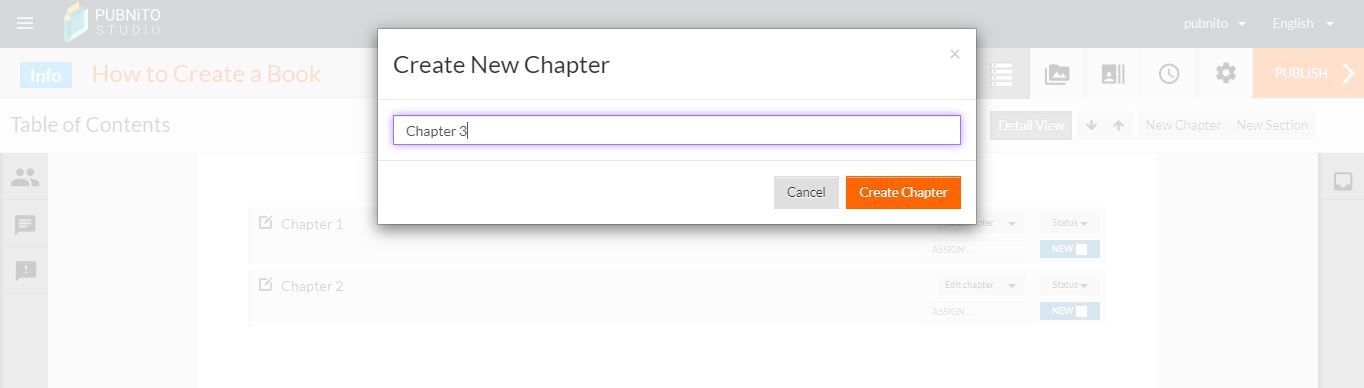The image size is (1364, 388).
Task: Open the inbox icon on right panel
Action: point(1343,181)
